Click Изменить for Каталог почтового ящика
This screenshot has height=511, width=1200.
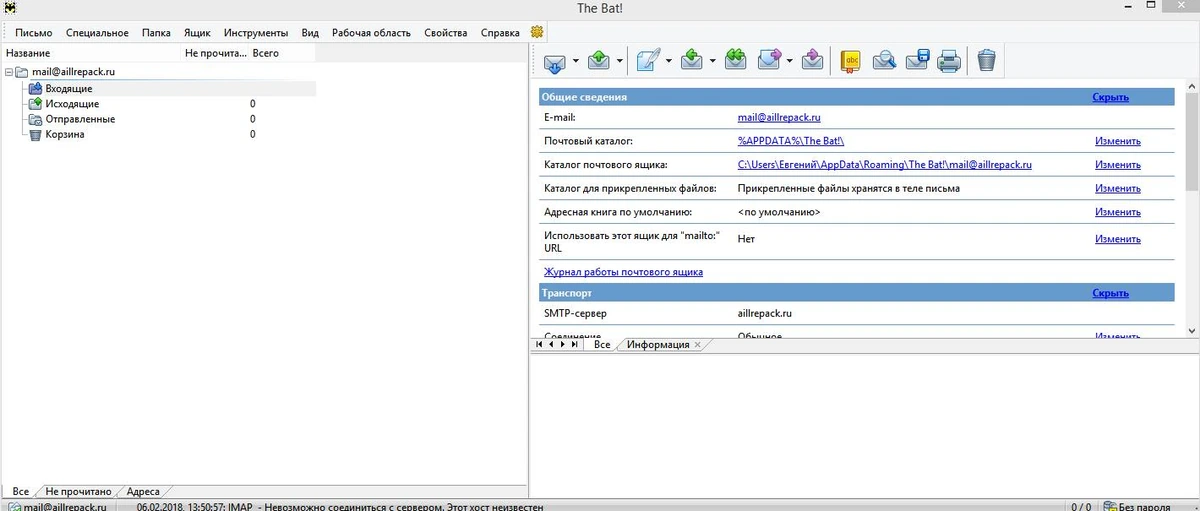coord(1117,164)
